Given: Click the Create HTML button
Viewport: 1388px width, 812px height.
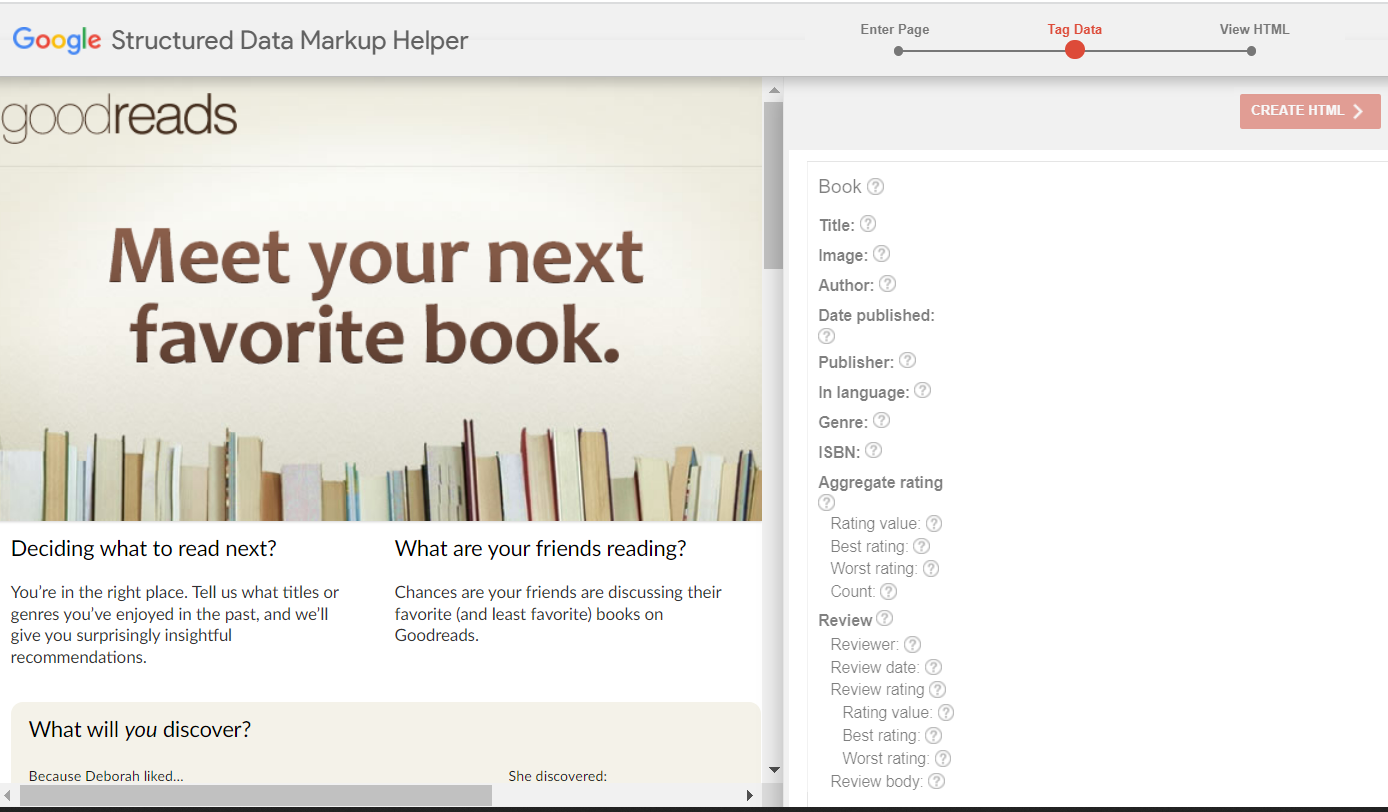Looking at the screenshot, I should [x=1309, y=111].
